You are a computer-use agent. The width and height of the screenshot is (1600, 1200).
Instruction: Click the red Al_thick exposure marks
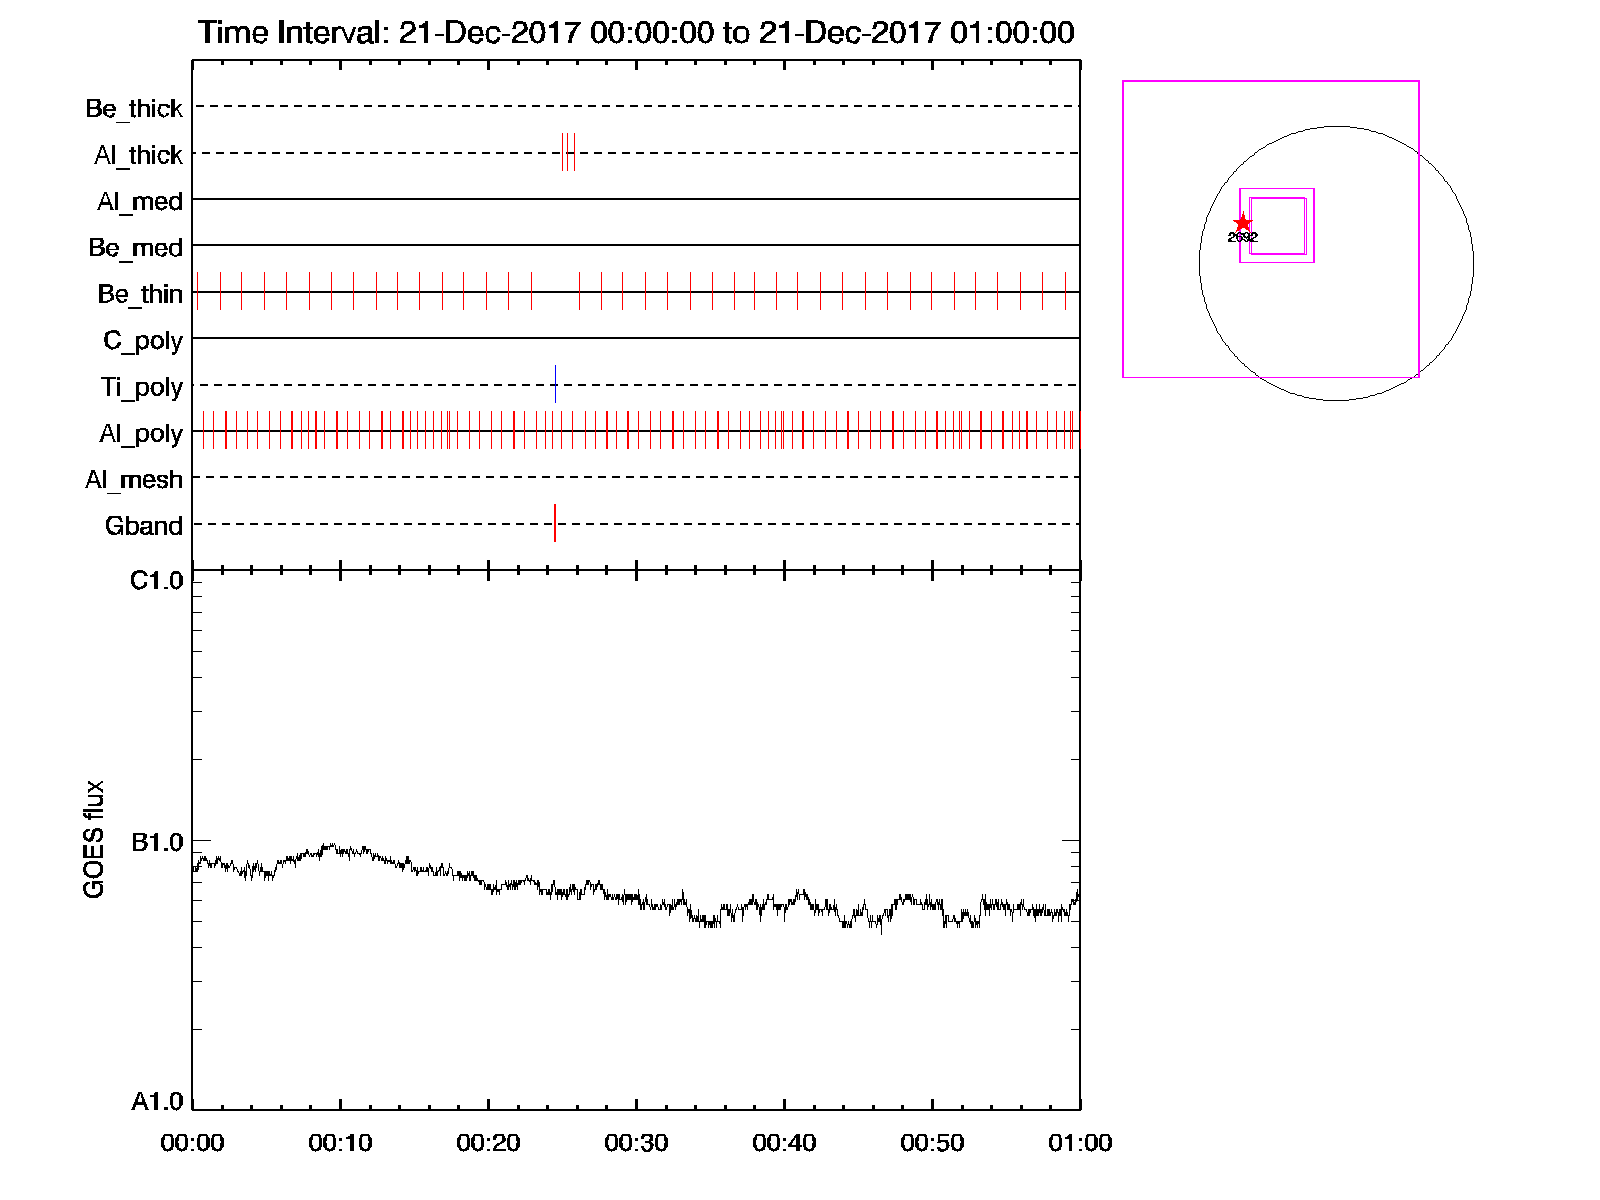[567, 152]
